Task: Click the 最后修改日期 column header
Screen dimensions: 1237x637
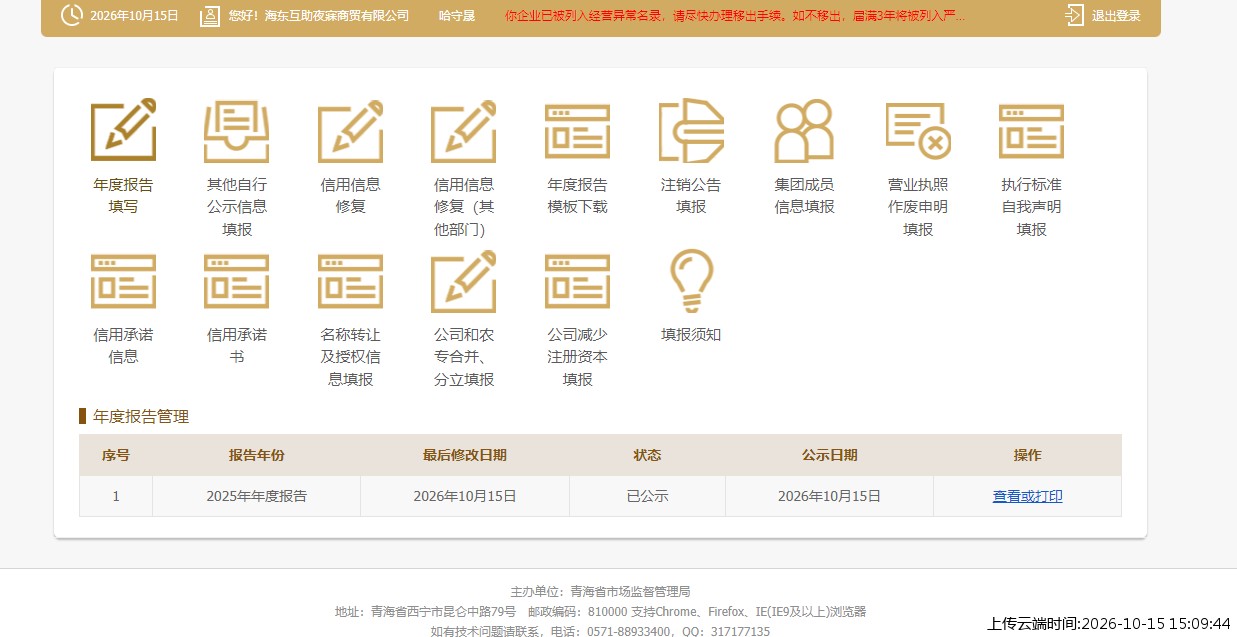Action: coord(465,455)
